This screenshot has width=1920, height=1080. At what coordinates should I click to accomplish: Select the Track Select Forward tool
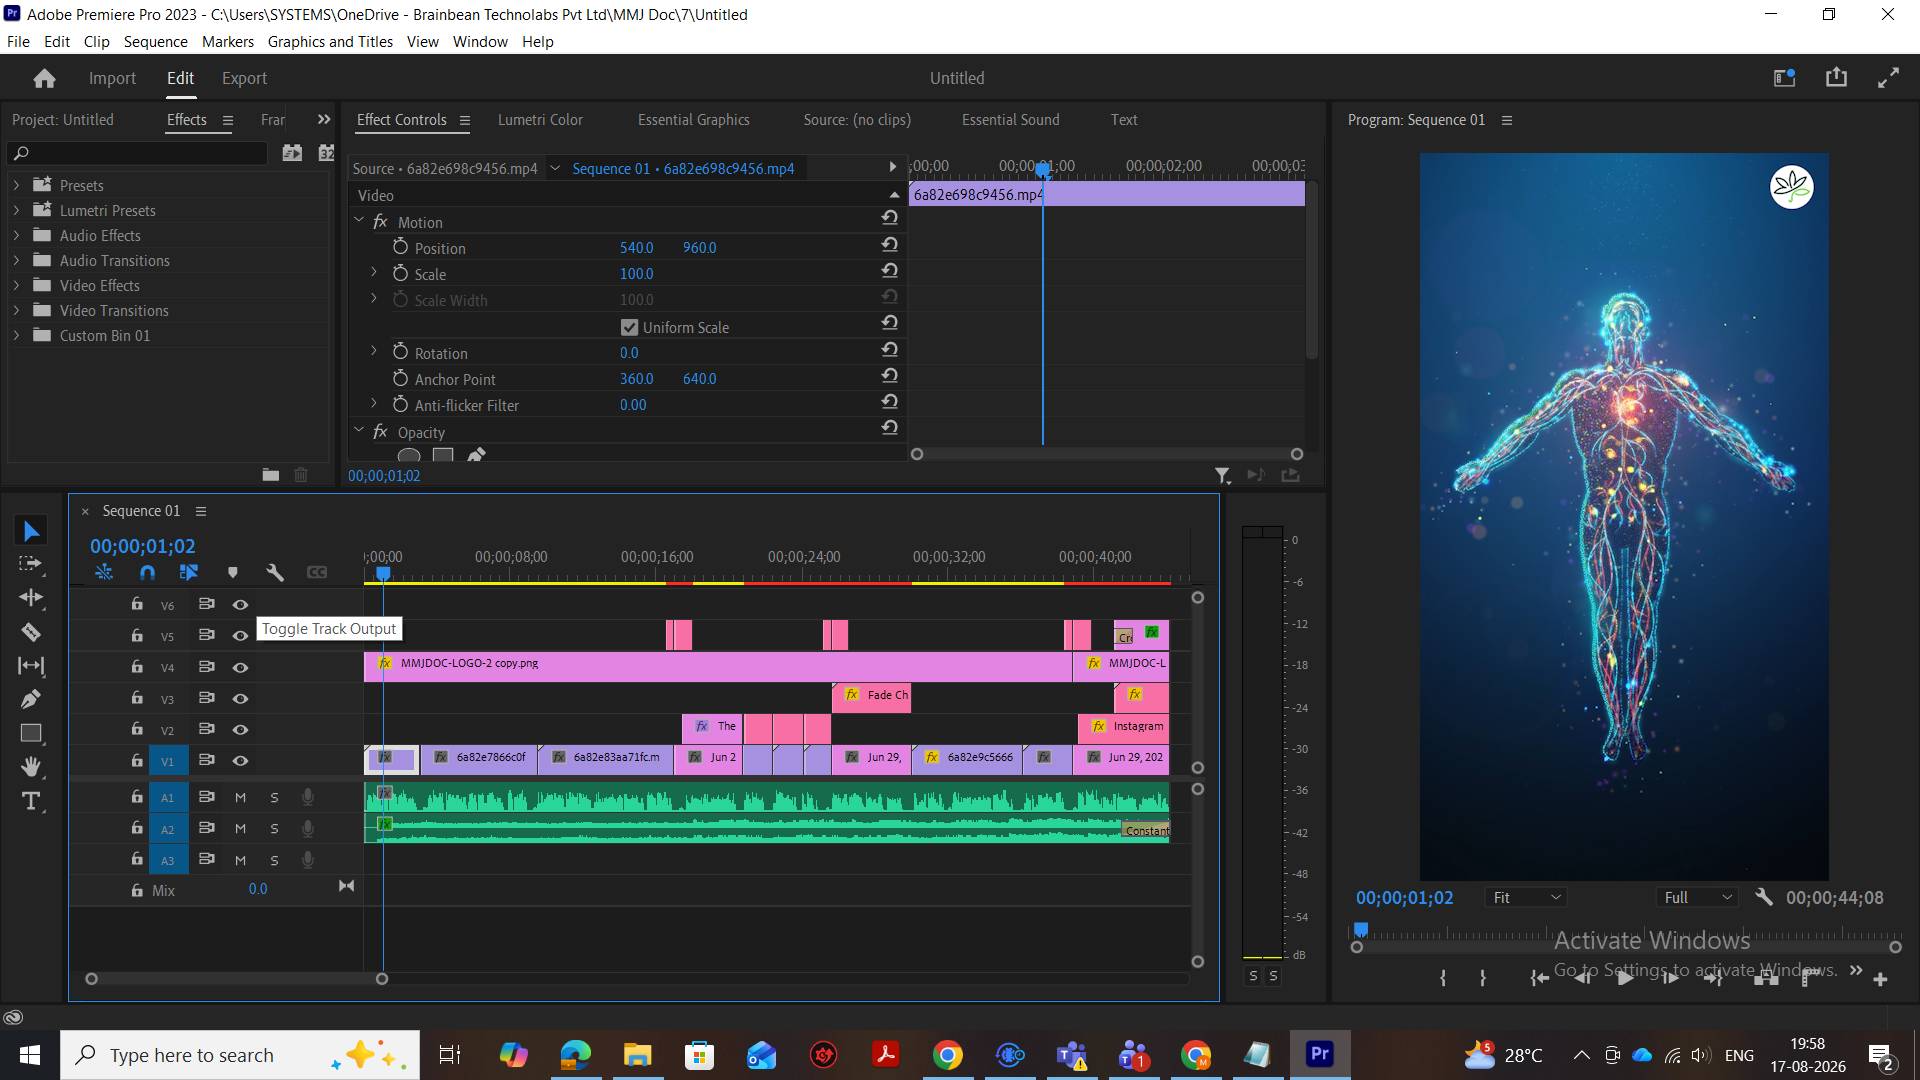tap(31, 564)
